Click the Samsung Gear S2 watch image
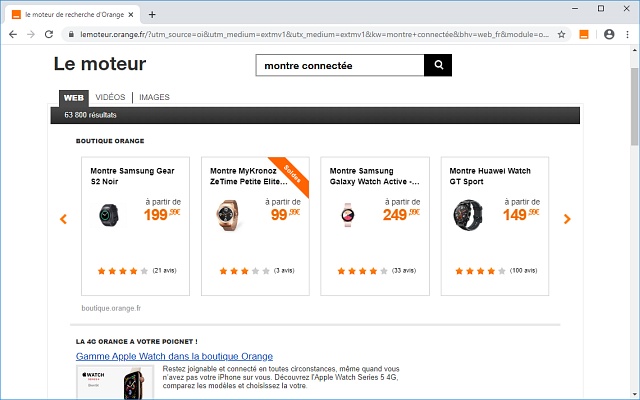This screenshot has height=400, width=640. point(109,215)
